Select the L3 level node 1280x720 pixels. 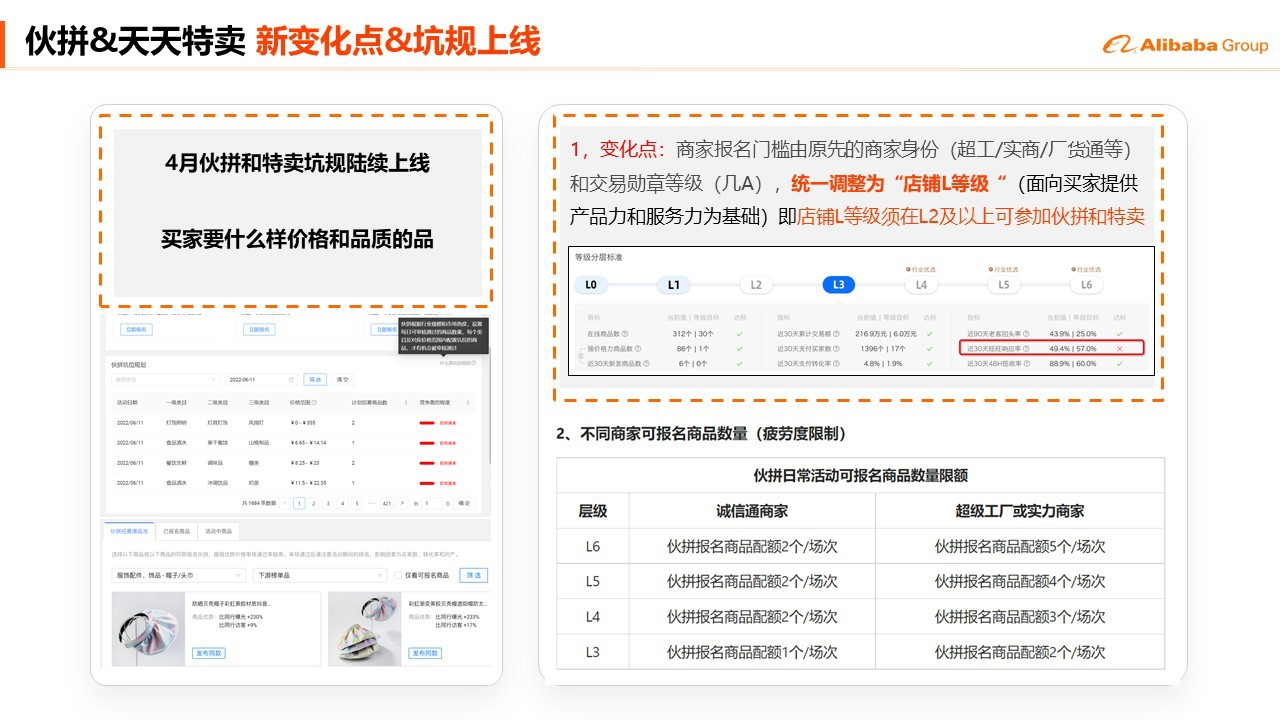pos(838,285)
